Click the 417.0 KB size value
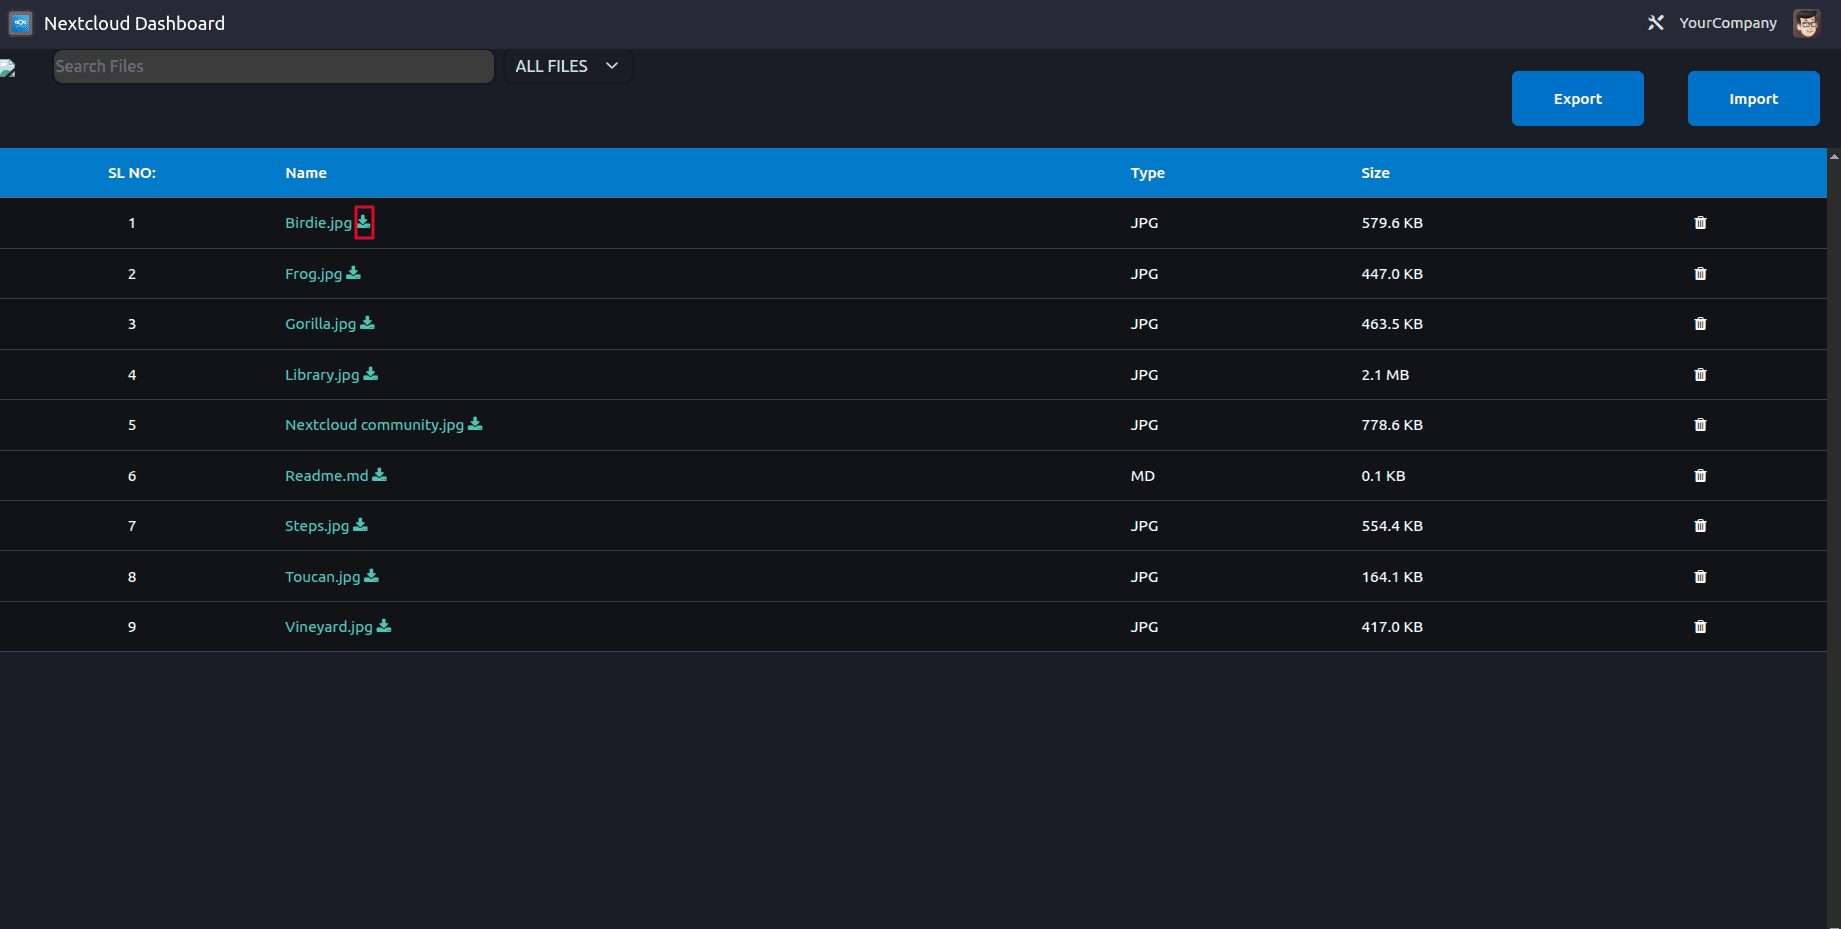 pos(1391,627)
